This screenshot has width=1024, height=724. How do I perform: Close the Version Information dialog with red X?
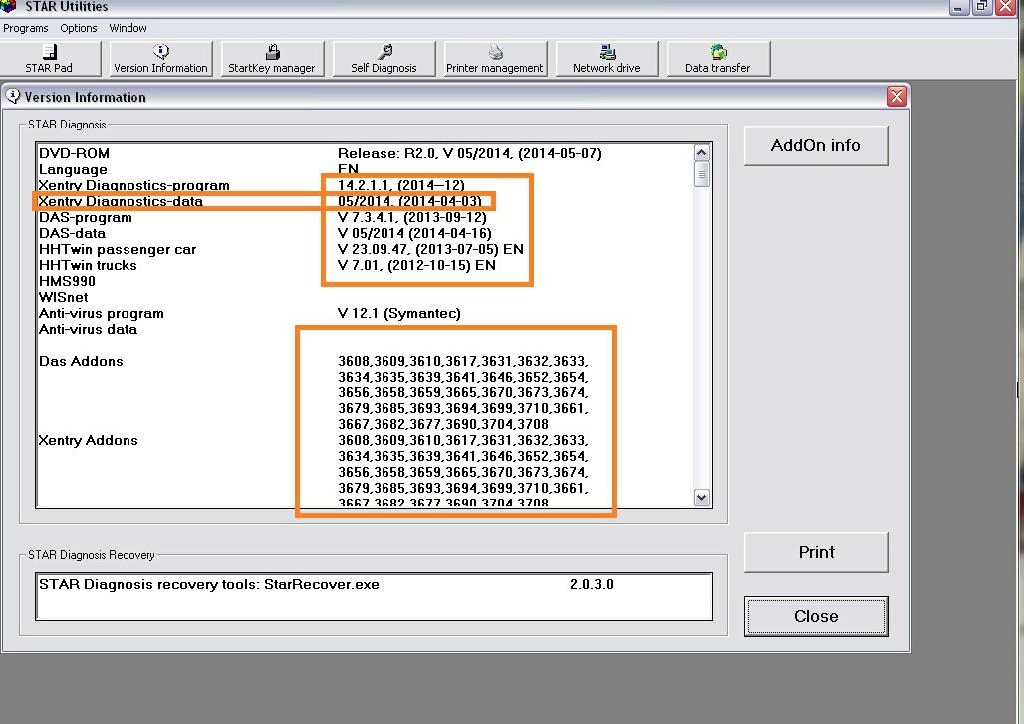click(x=897, y=97)
